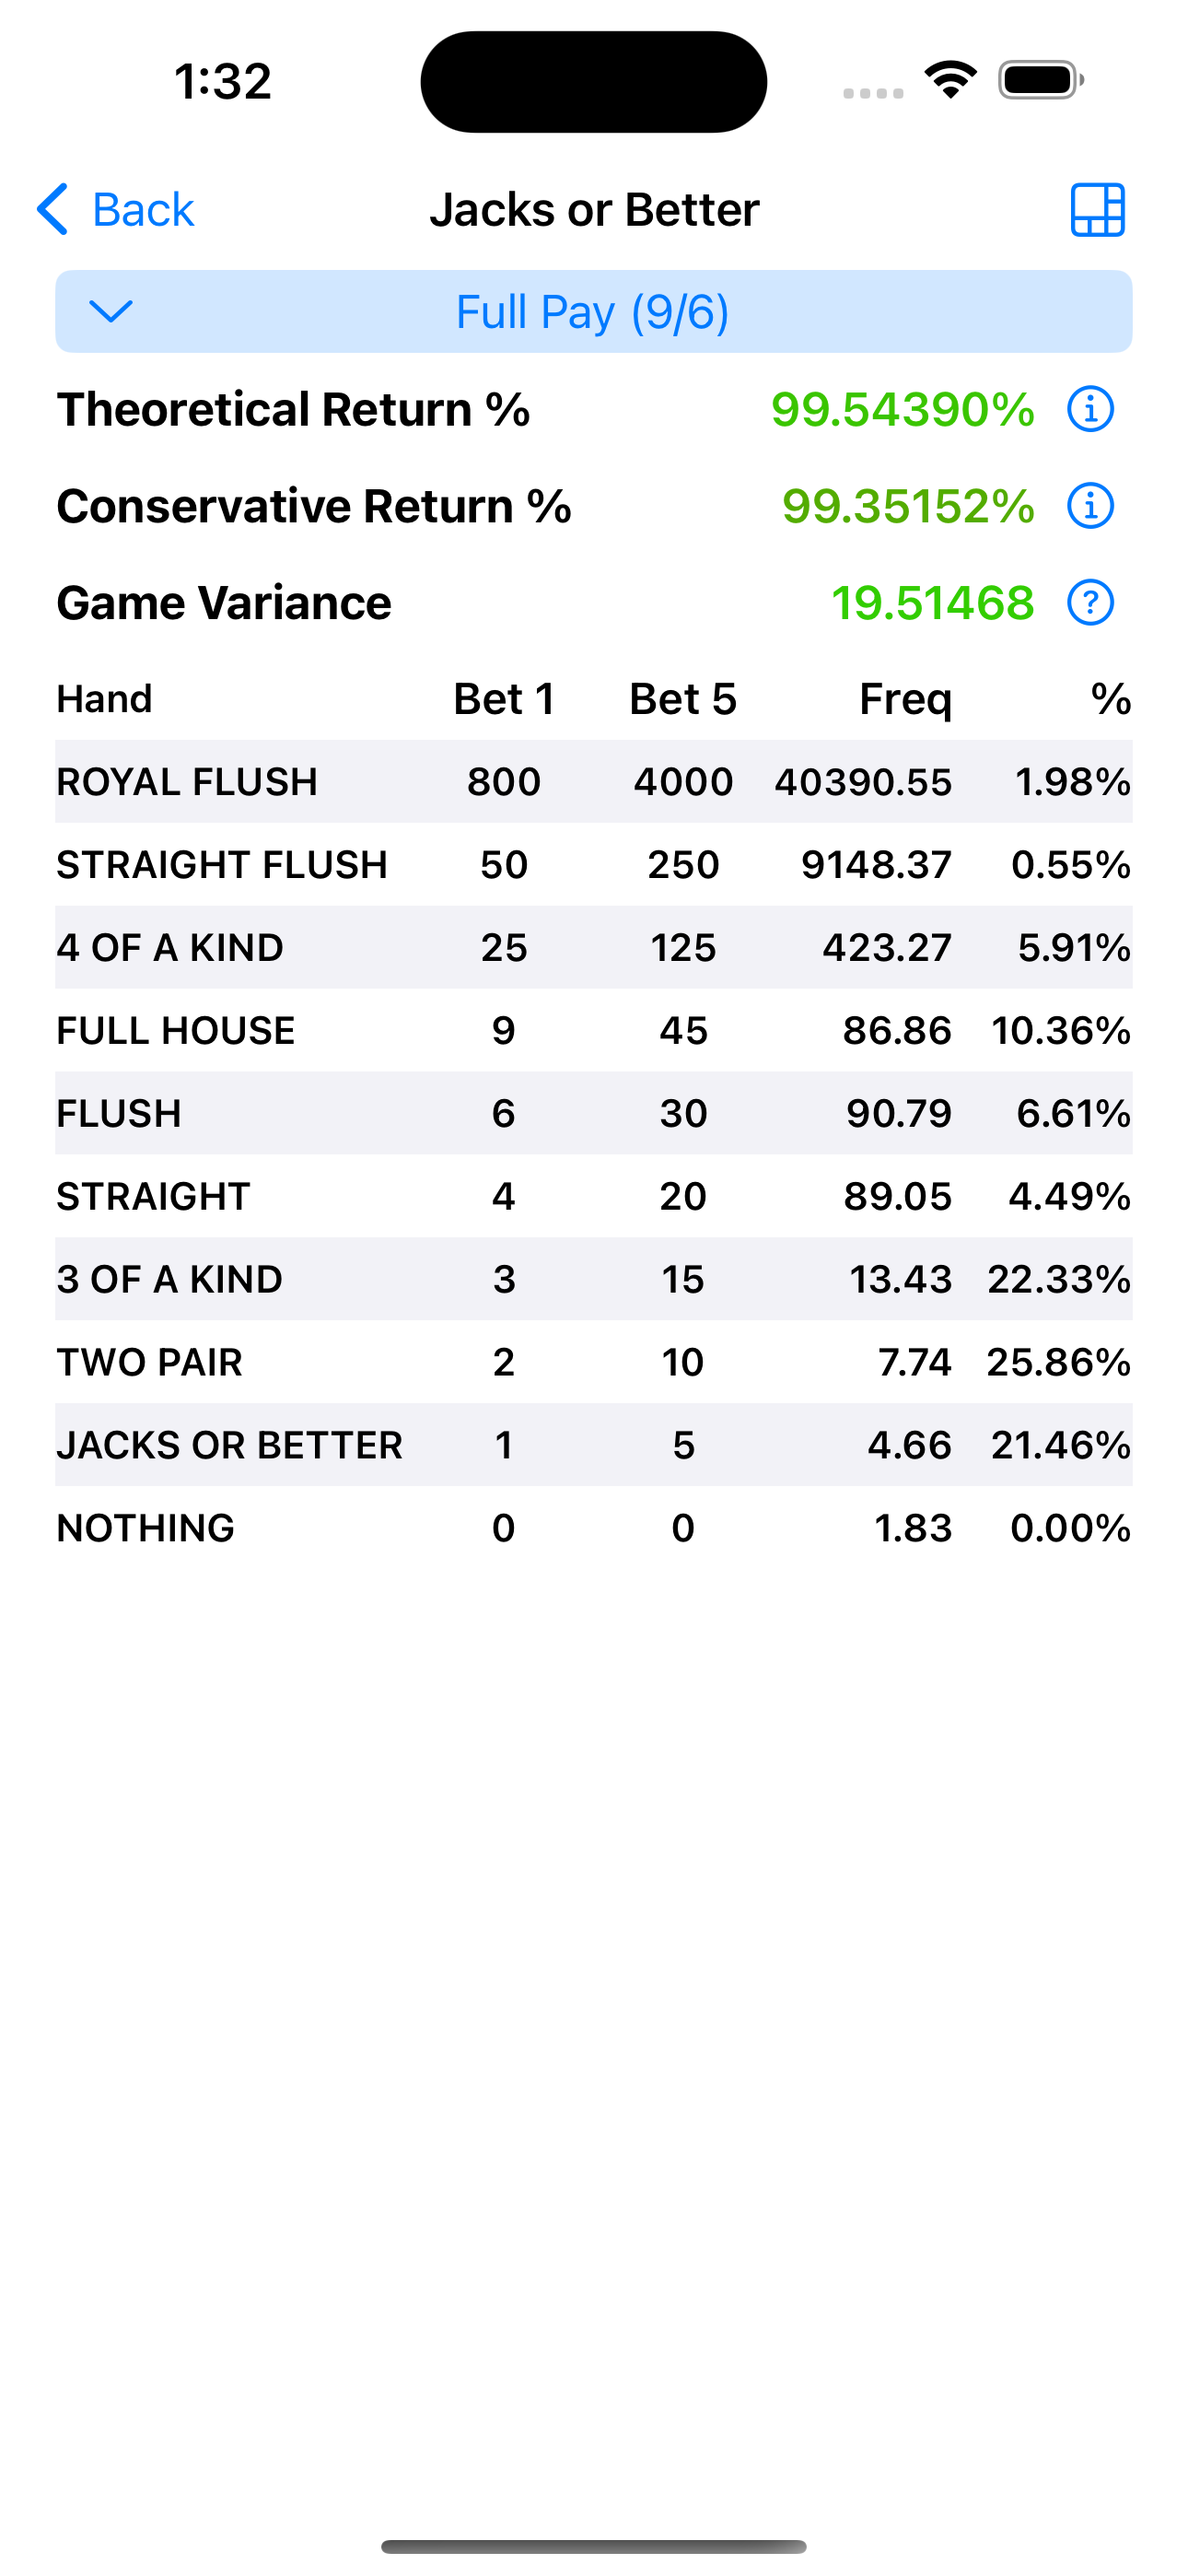The height and width of the screenshot is (2576, 1188).
Task: Show info for Conservative Return %
Action: pyautogui.click(x=1090, y=506)
